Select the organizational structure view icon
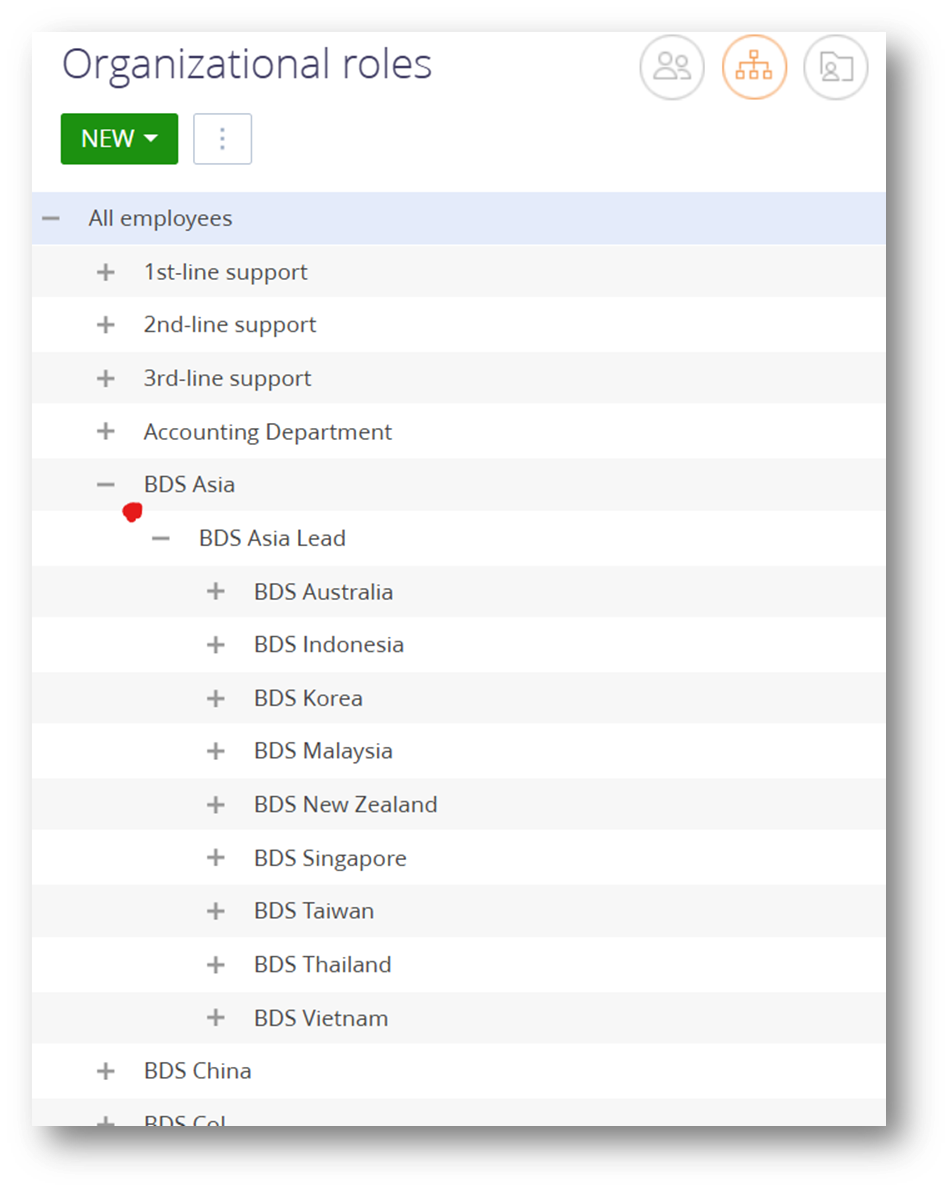The image size is (951, 1191). pyautogui.click(x=754, y=67)
